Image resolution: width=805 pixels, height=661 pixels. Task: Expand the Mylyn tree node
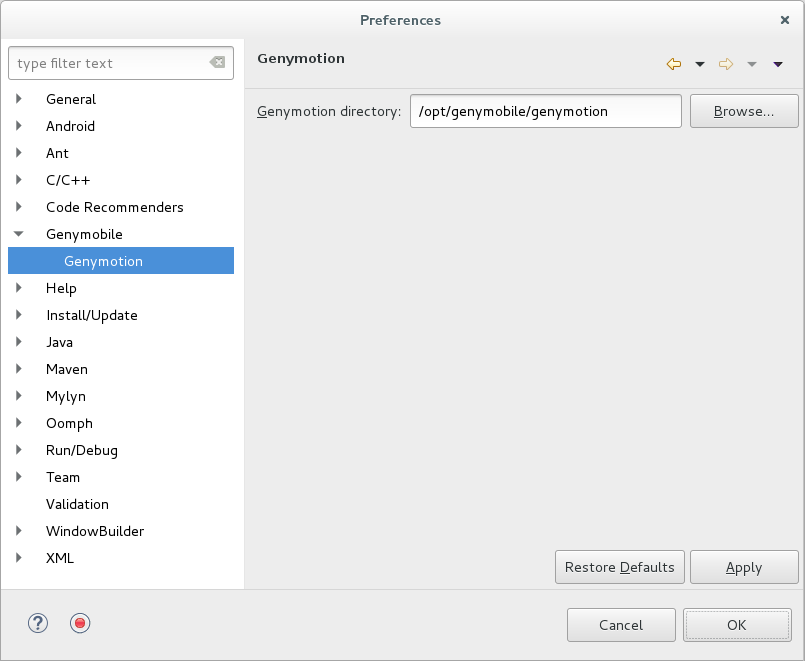click(x=19, y=396)
